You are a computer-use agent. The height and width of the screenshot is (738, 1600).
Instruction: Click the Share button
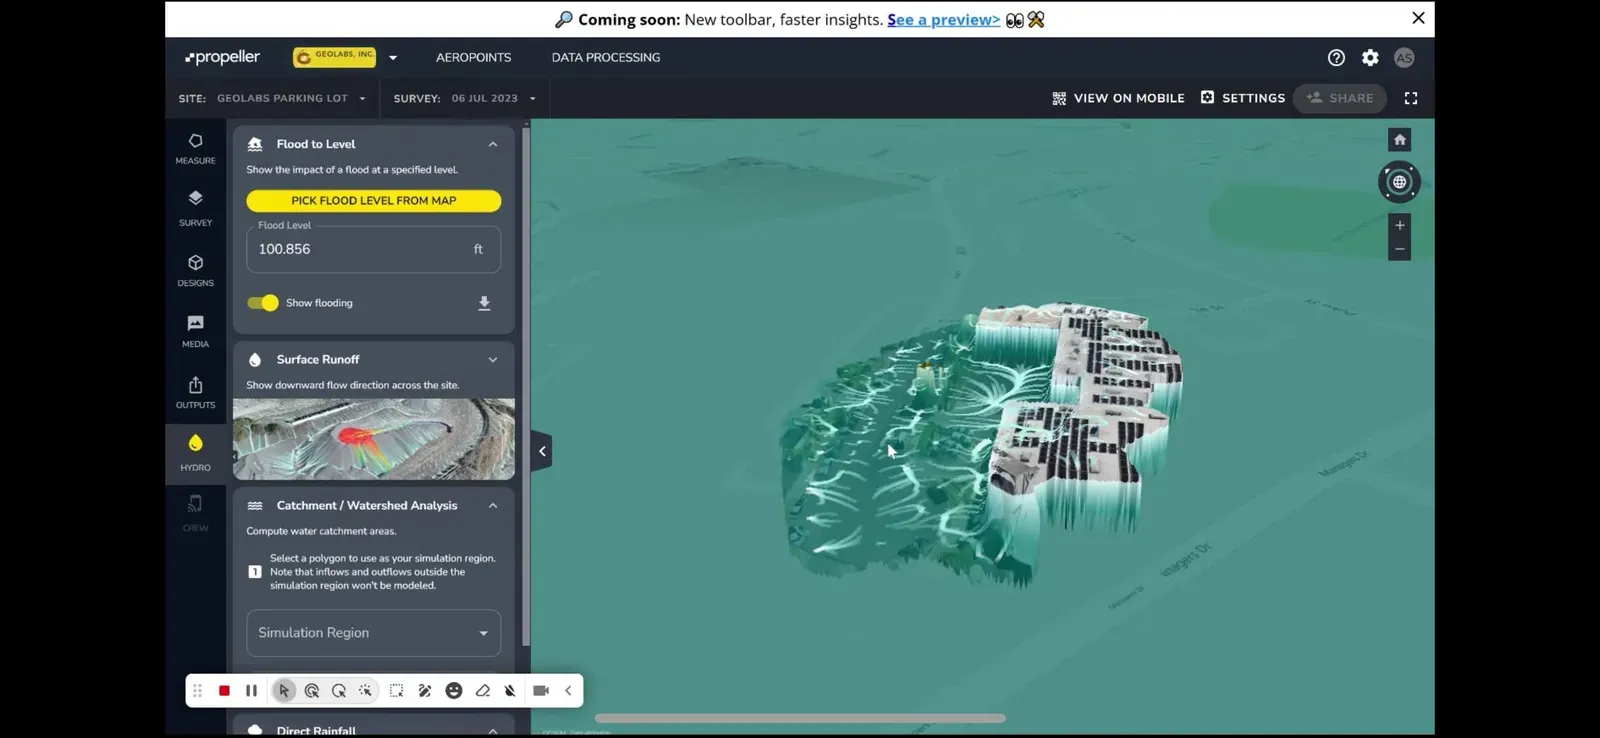1340,98
